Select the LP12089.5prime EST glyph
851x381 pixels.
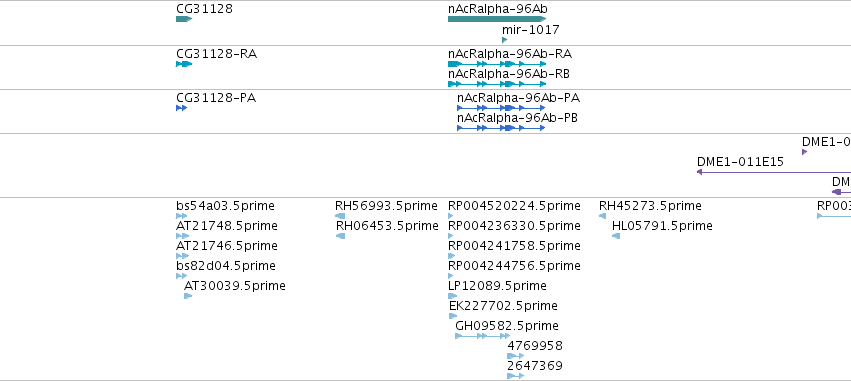[453, 296]
